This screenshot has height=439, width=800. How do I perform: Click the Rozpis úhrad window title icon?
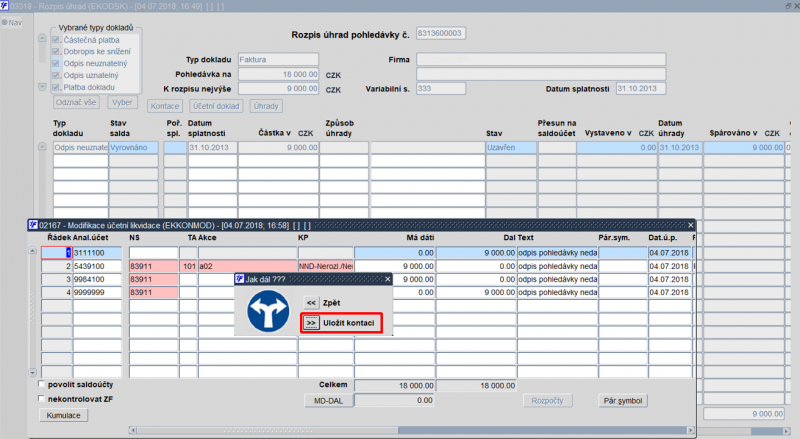pos(6,6)
